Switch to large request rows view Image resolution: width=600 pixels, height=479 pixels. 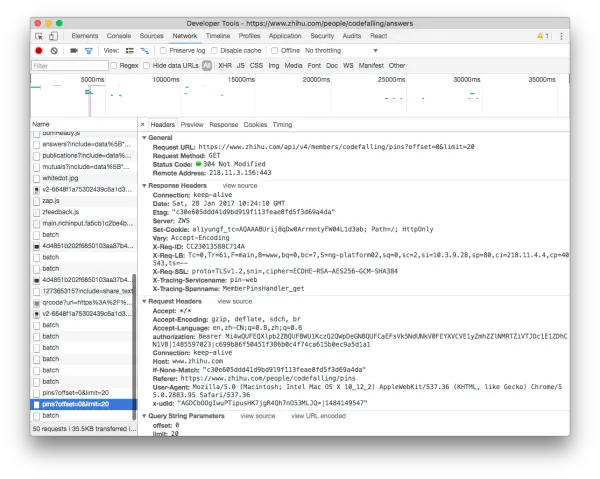[x=130, y=51]
